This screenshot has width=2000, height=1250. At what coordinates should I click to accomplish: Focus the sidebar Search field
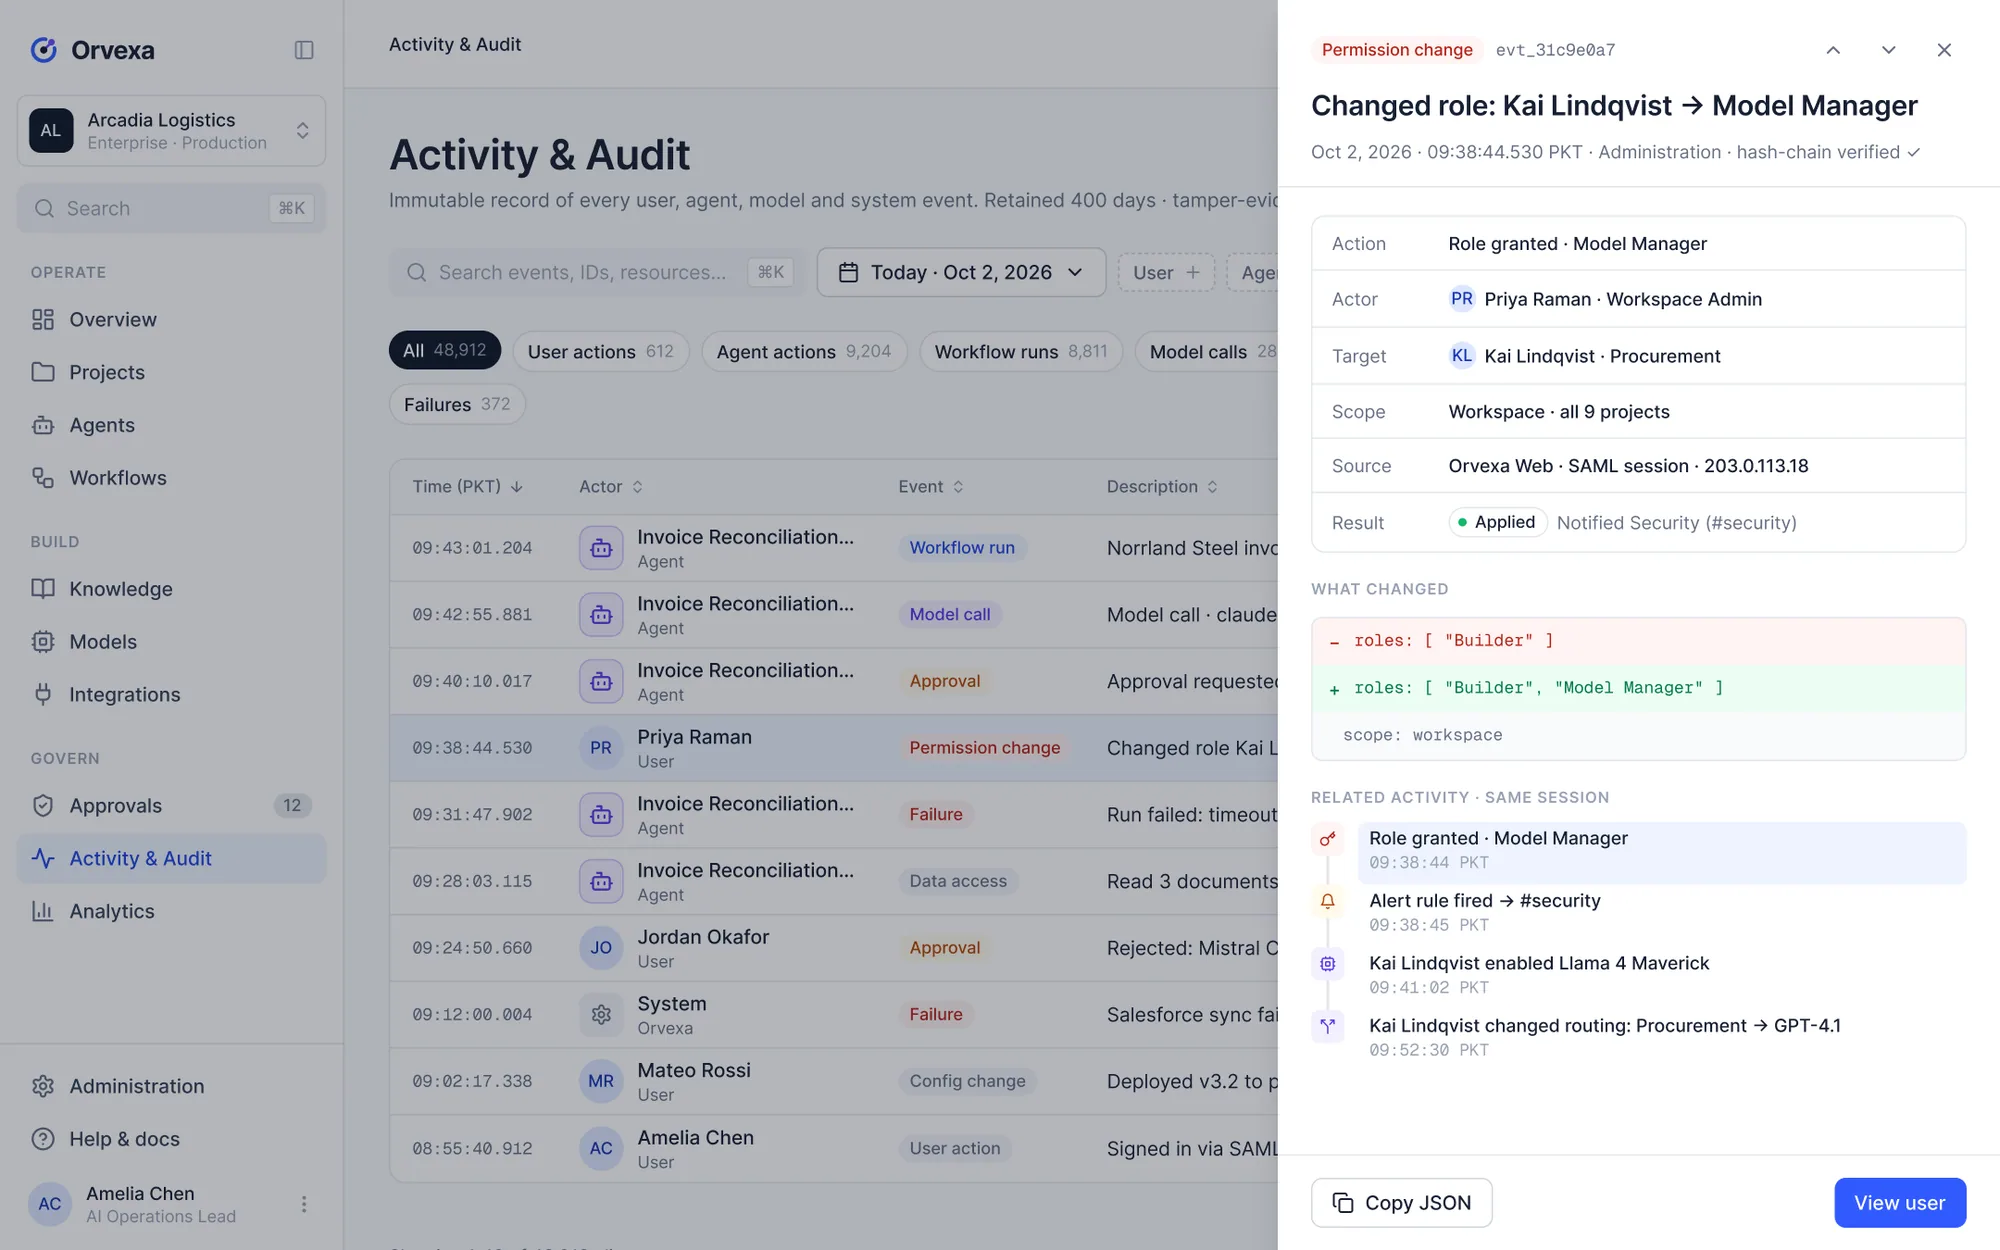(171, 208)
